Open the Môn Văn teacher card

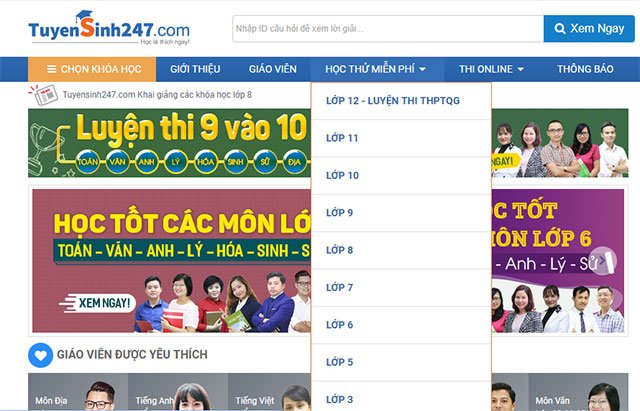[578, 392]
